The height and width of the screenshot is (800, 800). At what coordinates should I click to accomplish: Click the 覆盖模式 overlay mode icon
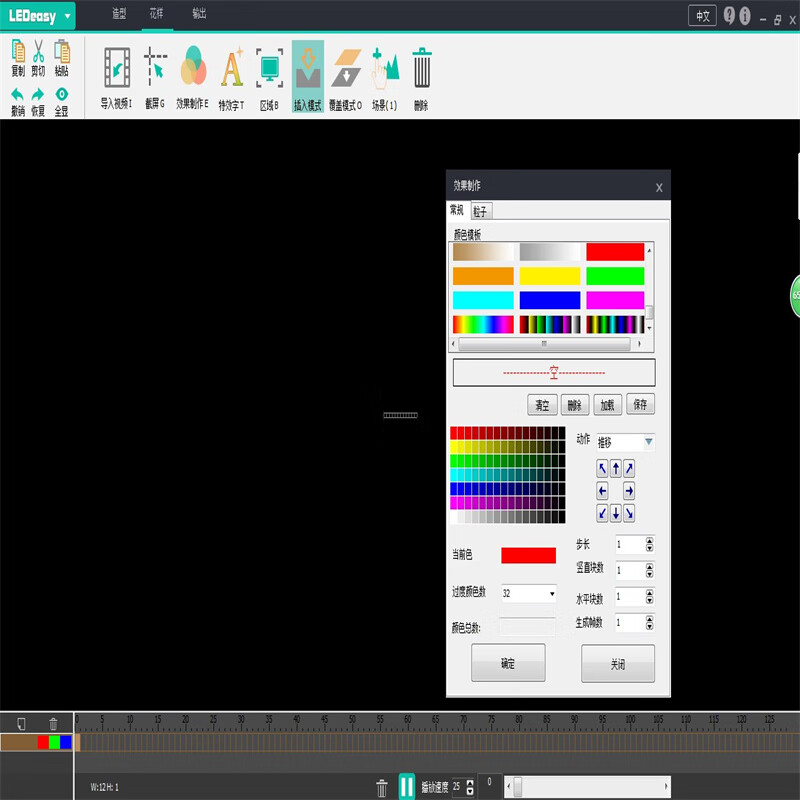(x=346, y=67)
